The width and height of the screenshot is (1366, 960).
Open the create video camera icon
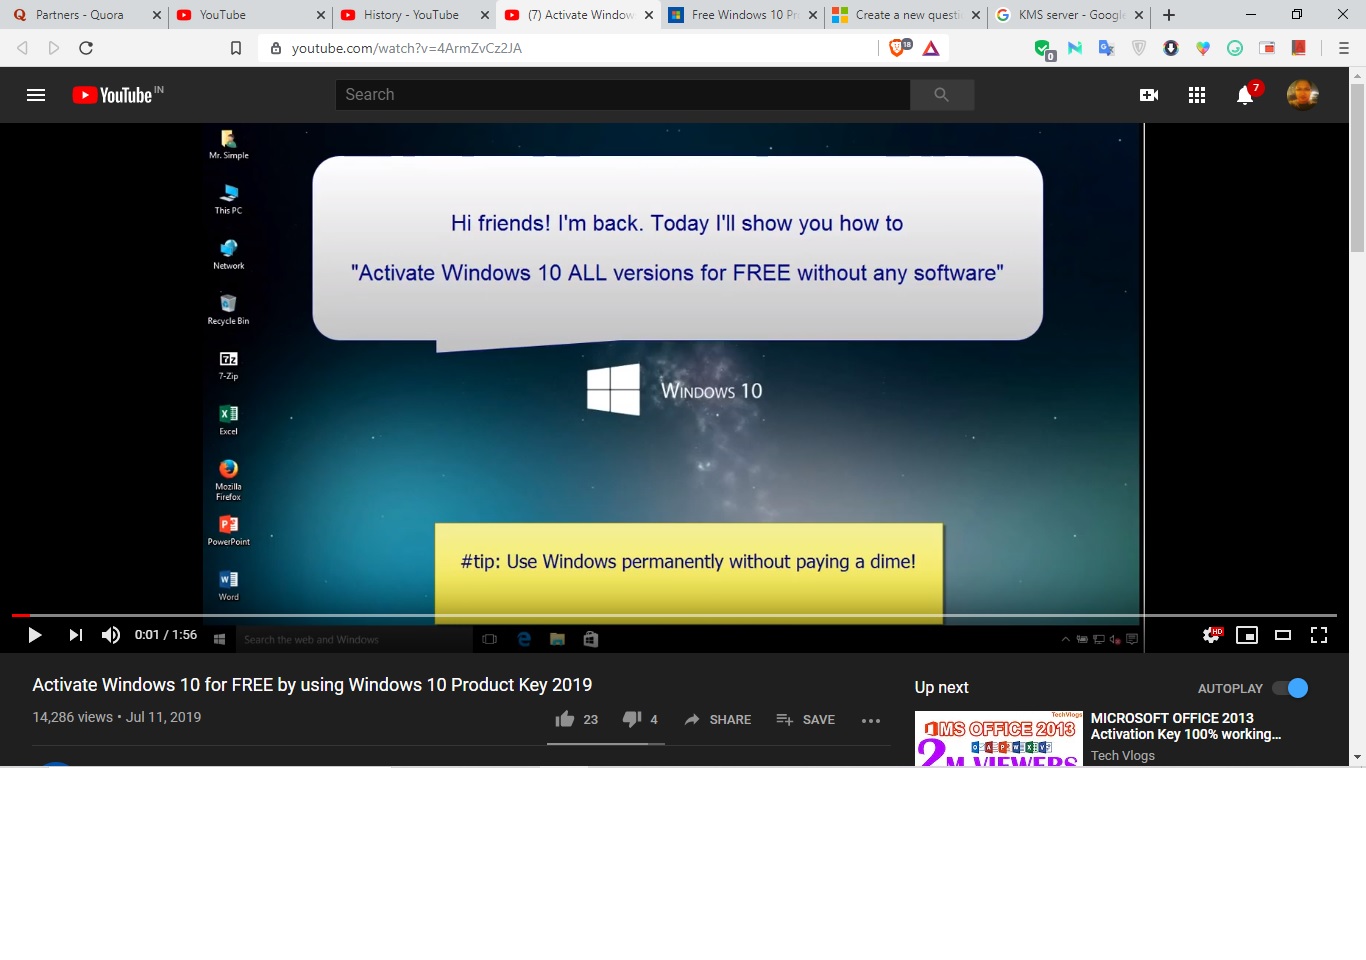[x=1149, y=95]
